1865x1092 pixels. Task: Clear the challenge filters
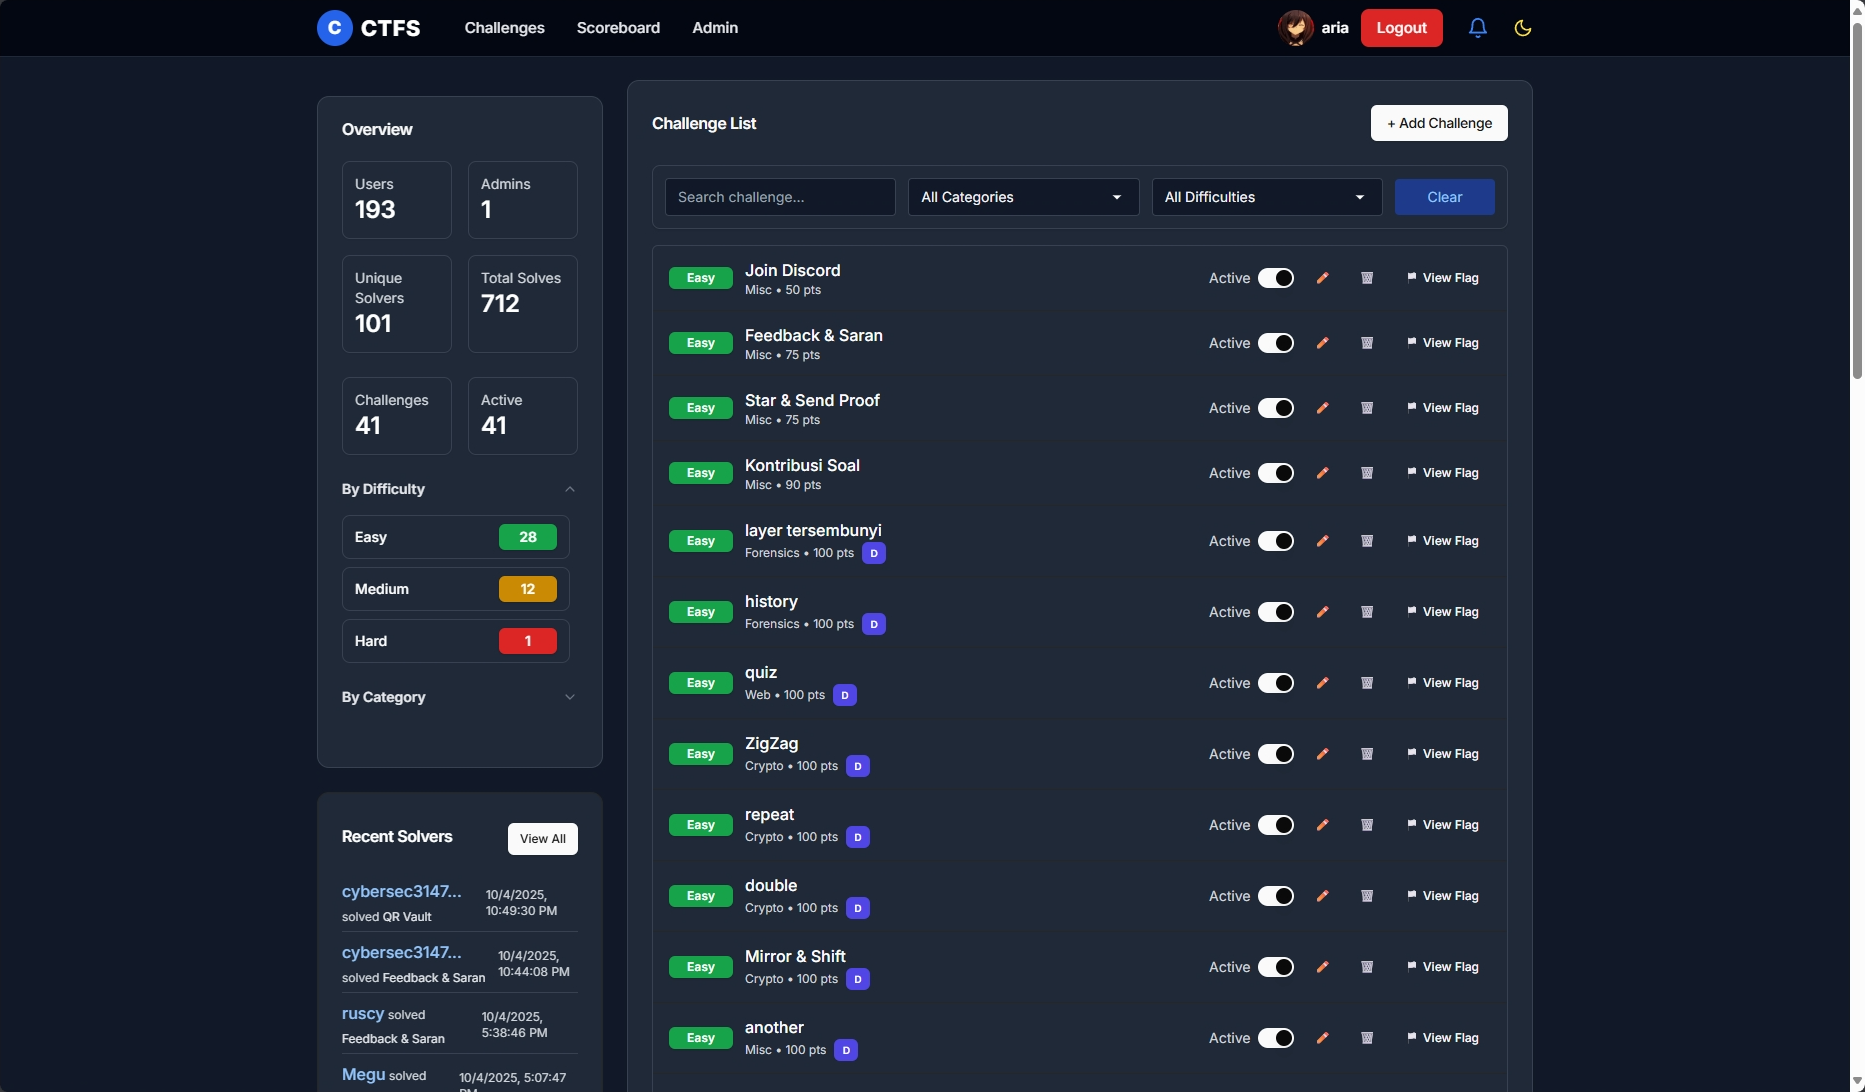[x=1444, y=197]
